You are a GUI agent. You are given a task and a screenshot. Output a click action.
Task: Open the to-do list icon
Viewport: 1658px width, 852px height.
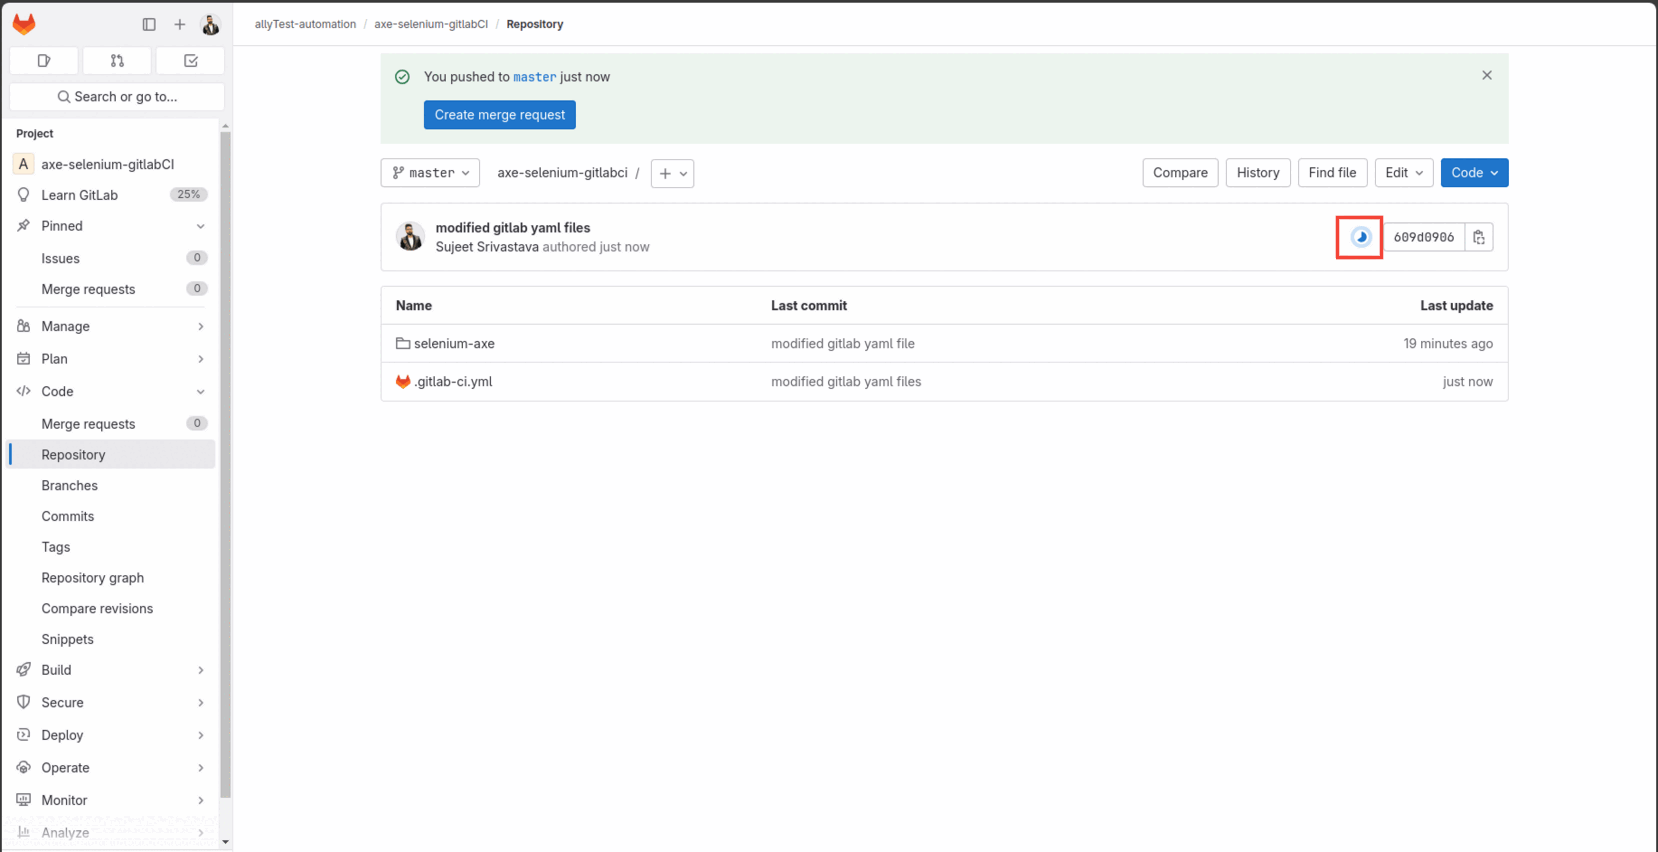pyautogui.click(x=191, y=61)
